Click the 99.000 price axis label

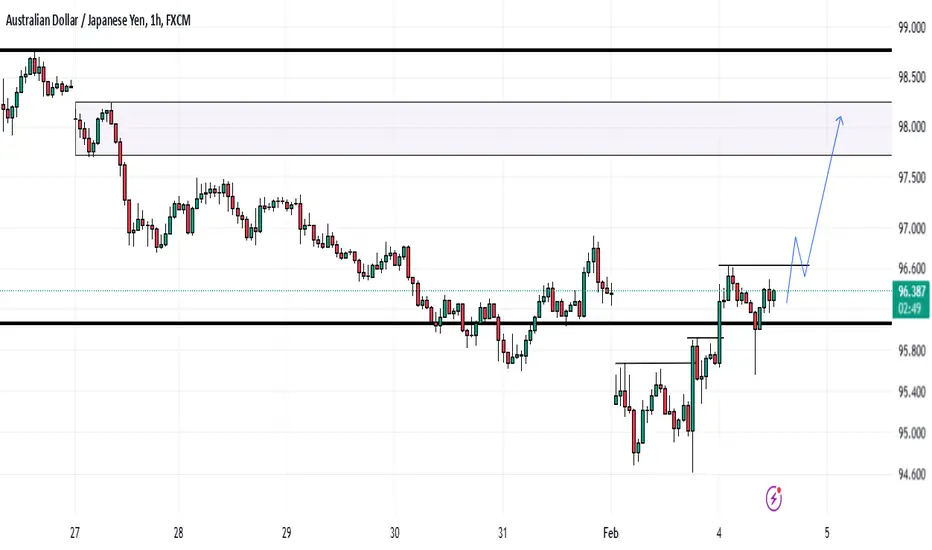(912, 27)
